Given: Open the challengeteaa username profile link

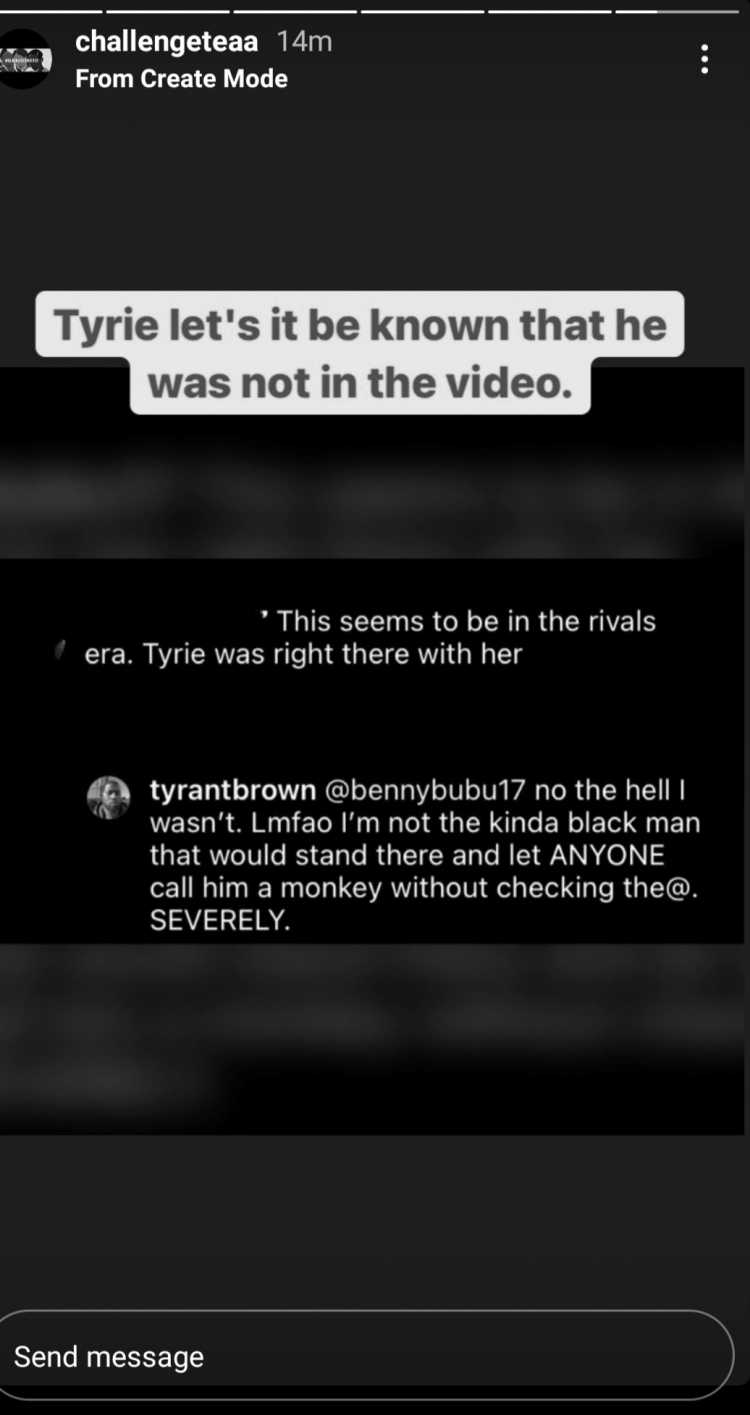Looking at the screenshot, I should (167, 42).
